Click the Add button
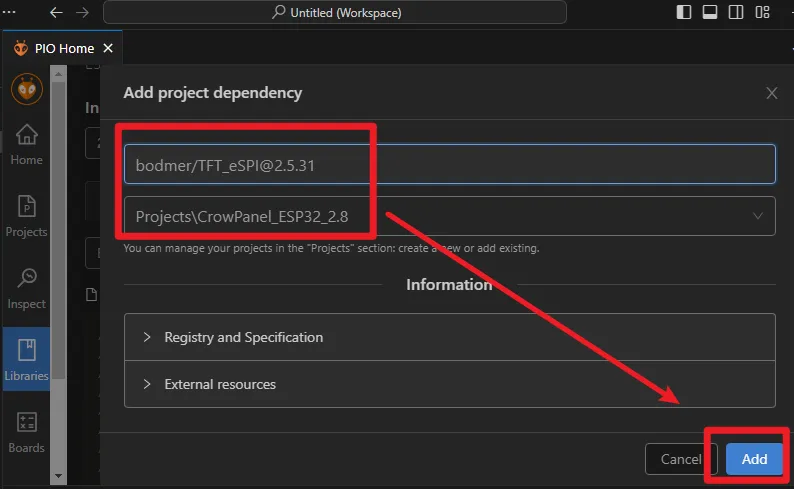The width and height of the screenshot is (794, 489). tap(754, 459)
